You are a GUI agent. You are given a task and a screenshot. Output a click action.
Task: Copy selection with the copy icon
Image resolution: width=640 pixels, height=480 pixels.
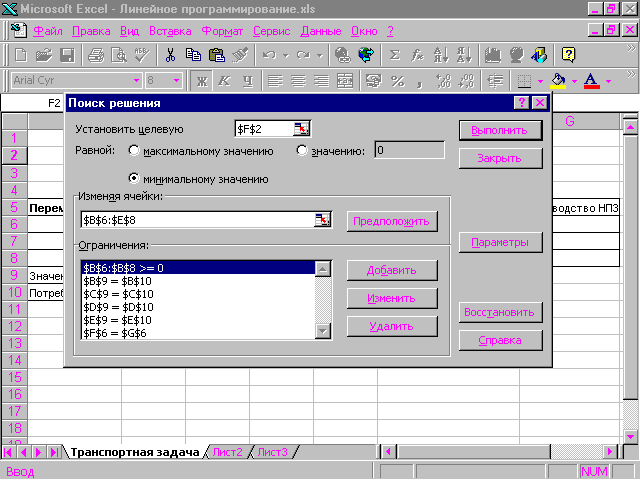193,55
